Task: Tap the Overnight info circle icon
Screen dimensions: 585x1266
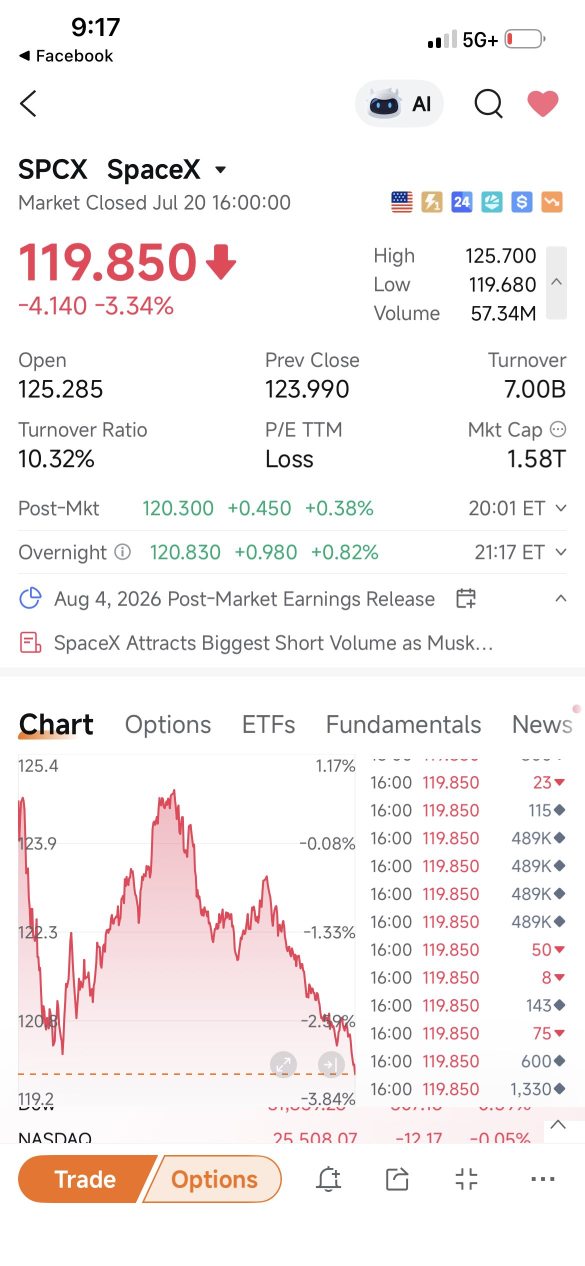Action: (x=122, y=552)
